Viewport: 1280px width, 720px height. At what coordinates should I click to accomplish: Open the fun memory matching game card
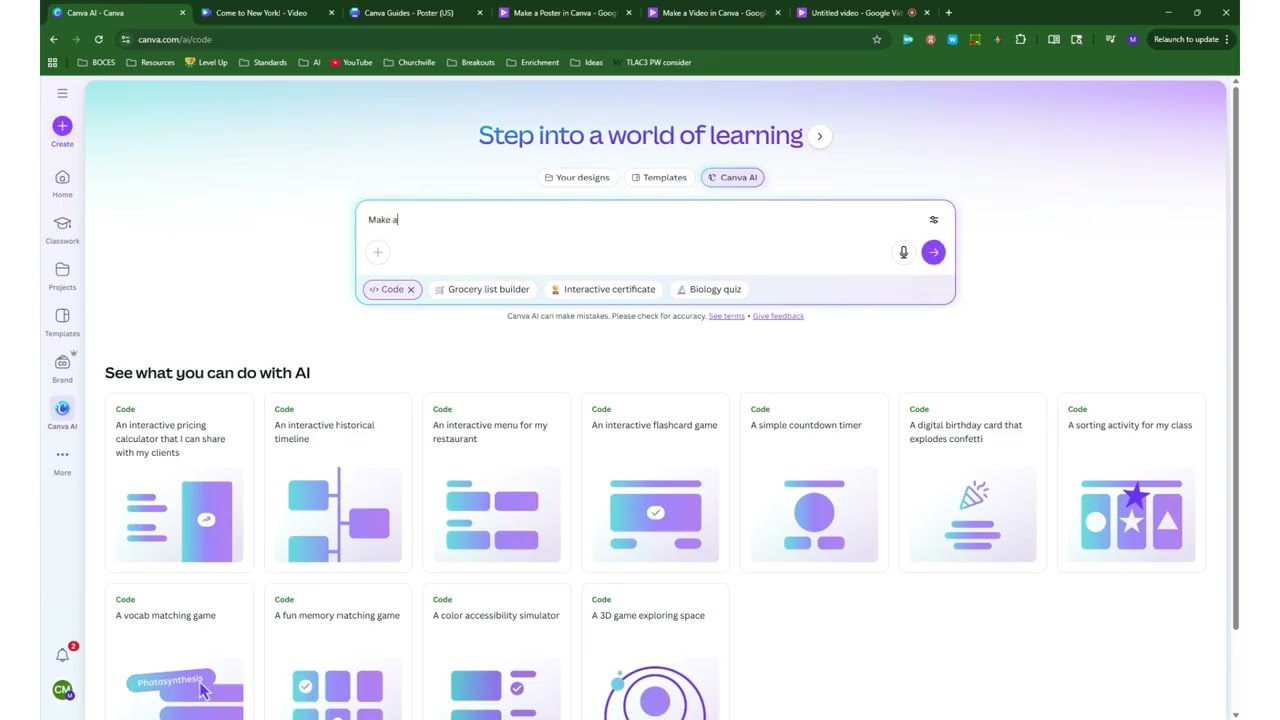point(338,652)
